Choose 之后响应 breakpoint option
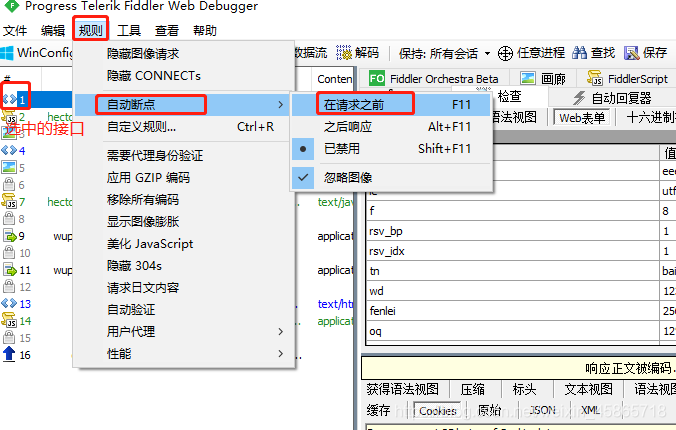 (391, 126)
